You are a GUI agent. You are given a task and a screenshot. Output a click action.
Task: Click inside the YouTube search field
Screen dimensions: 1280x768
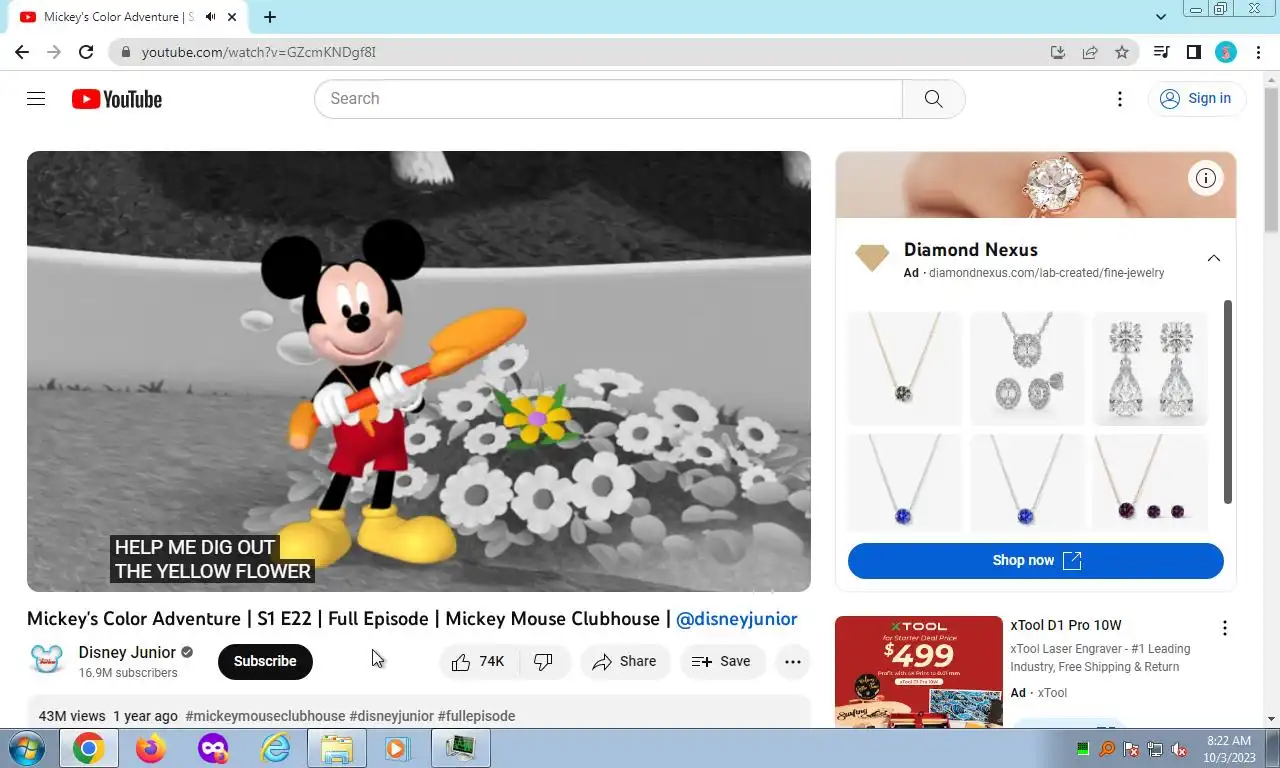[608, 99]
